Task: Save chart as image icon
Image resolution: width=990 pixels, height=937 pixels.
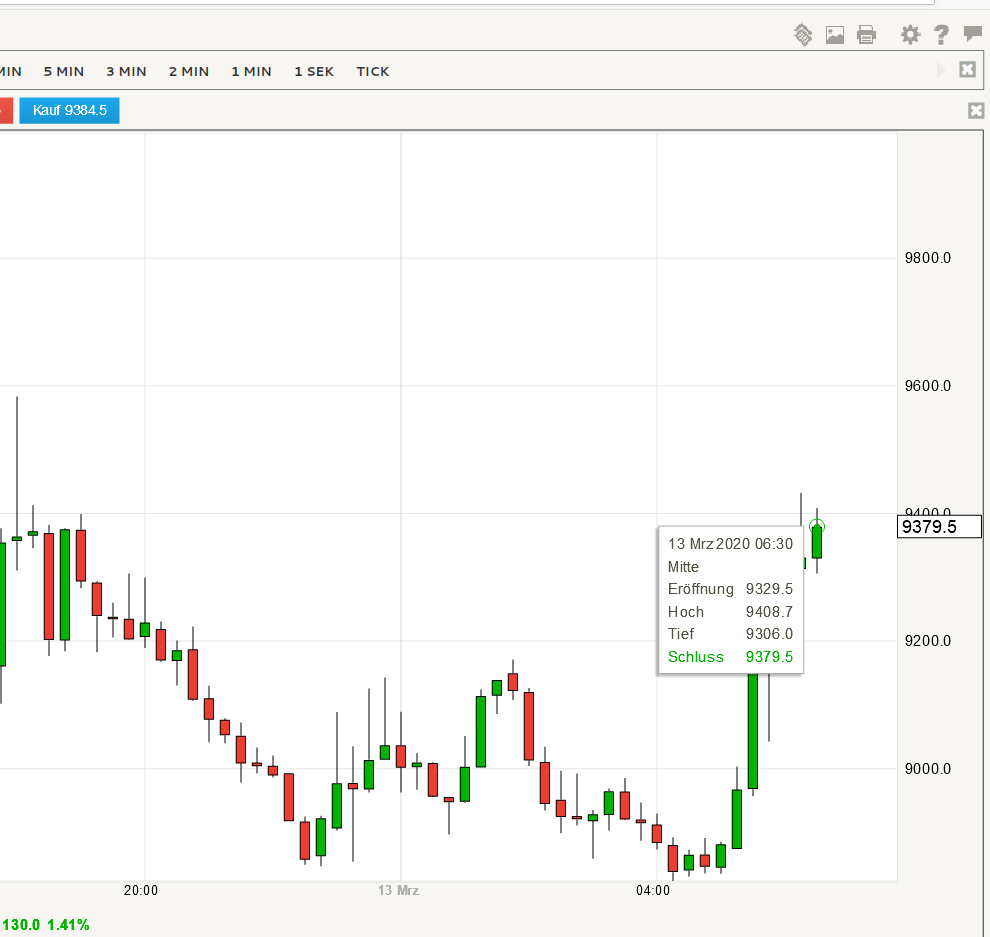Action: pos(835,35)
